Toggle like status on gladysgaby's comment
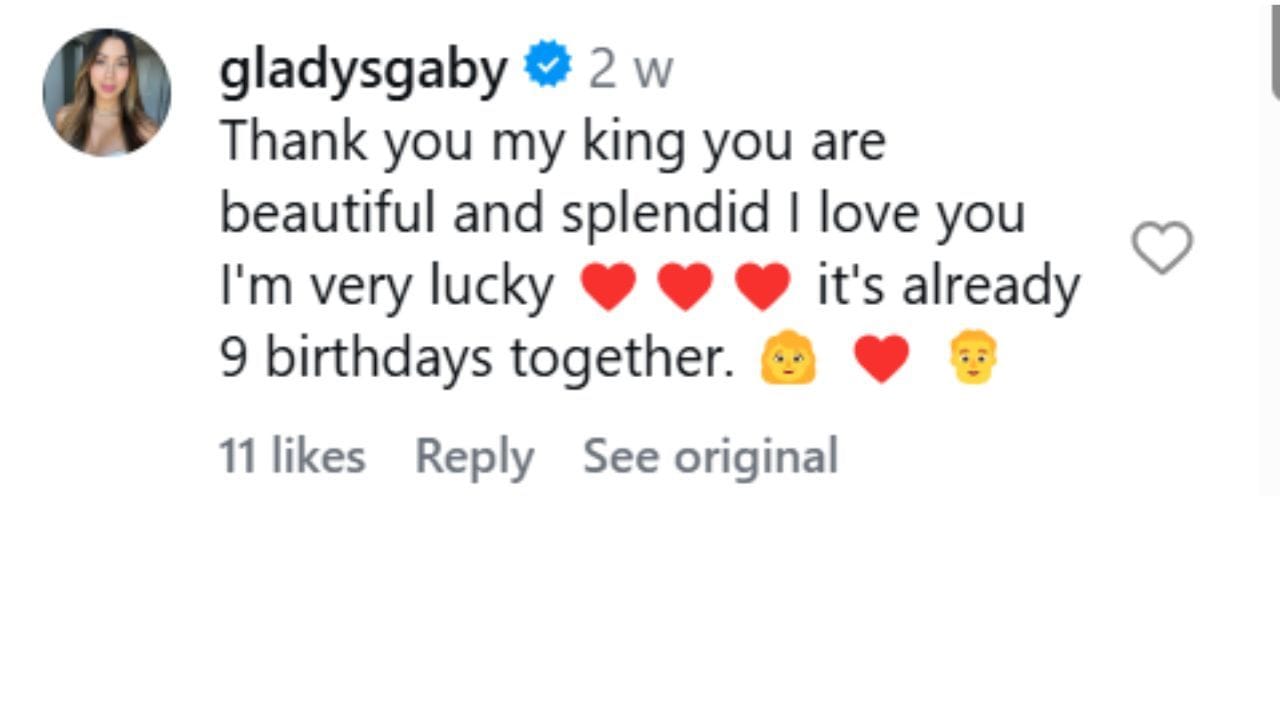Image resolution: width=1280 pixels, height=720 pixels. pyautogui.click(x=1163, y=247)
